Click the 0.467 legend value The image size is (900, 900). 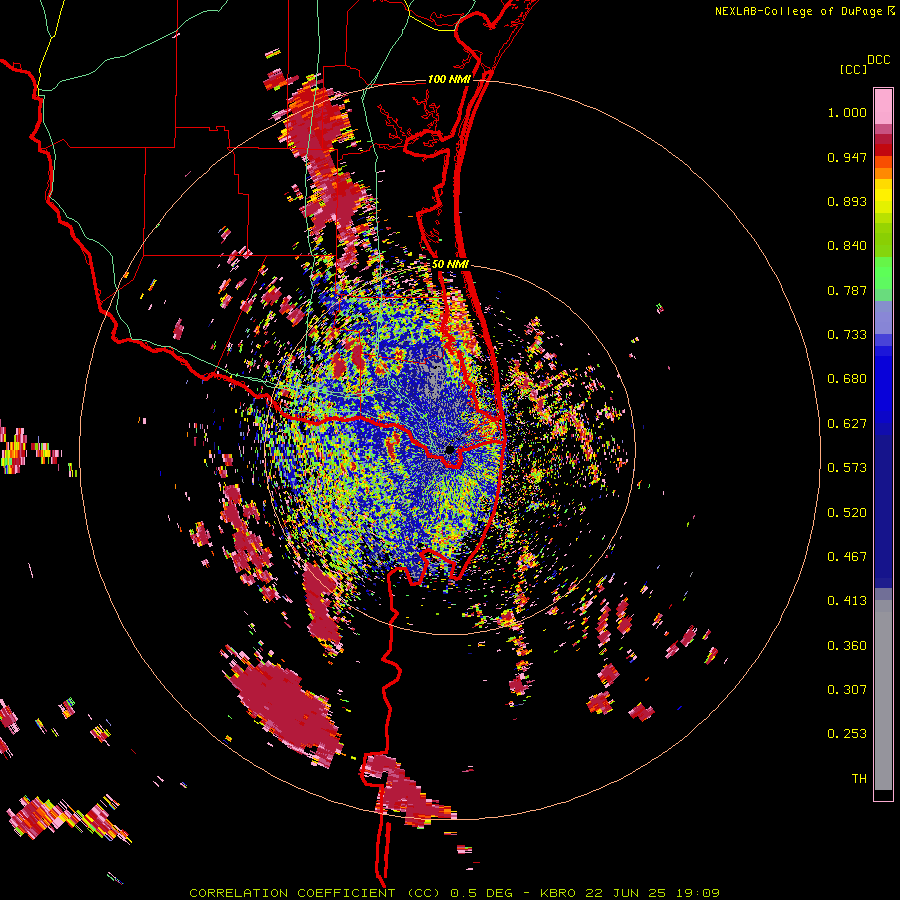pos(847,557)
